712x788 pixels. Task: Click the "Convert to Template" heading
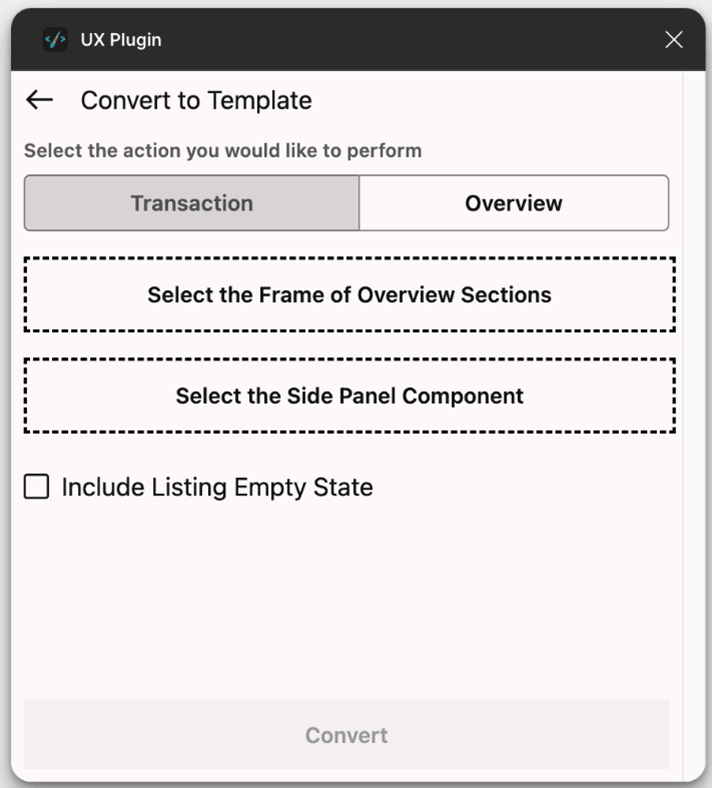pyautogui.click(x=196, y=100)
